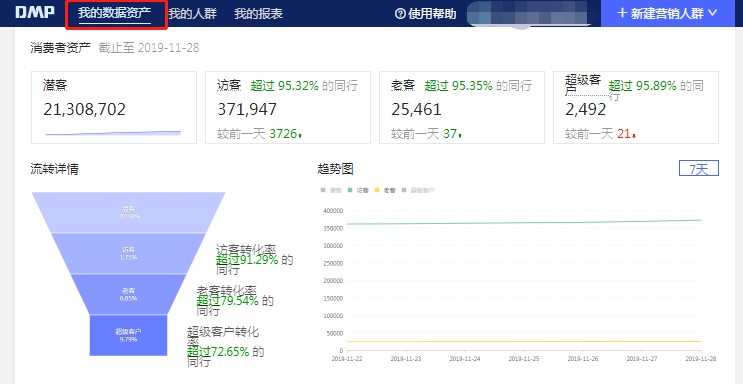This screenshot has height=384, width=743.
Task: Click the 2019-11-28 axis label
Action: point(700,359)
